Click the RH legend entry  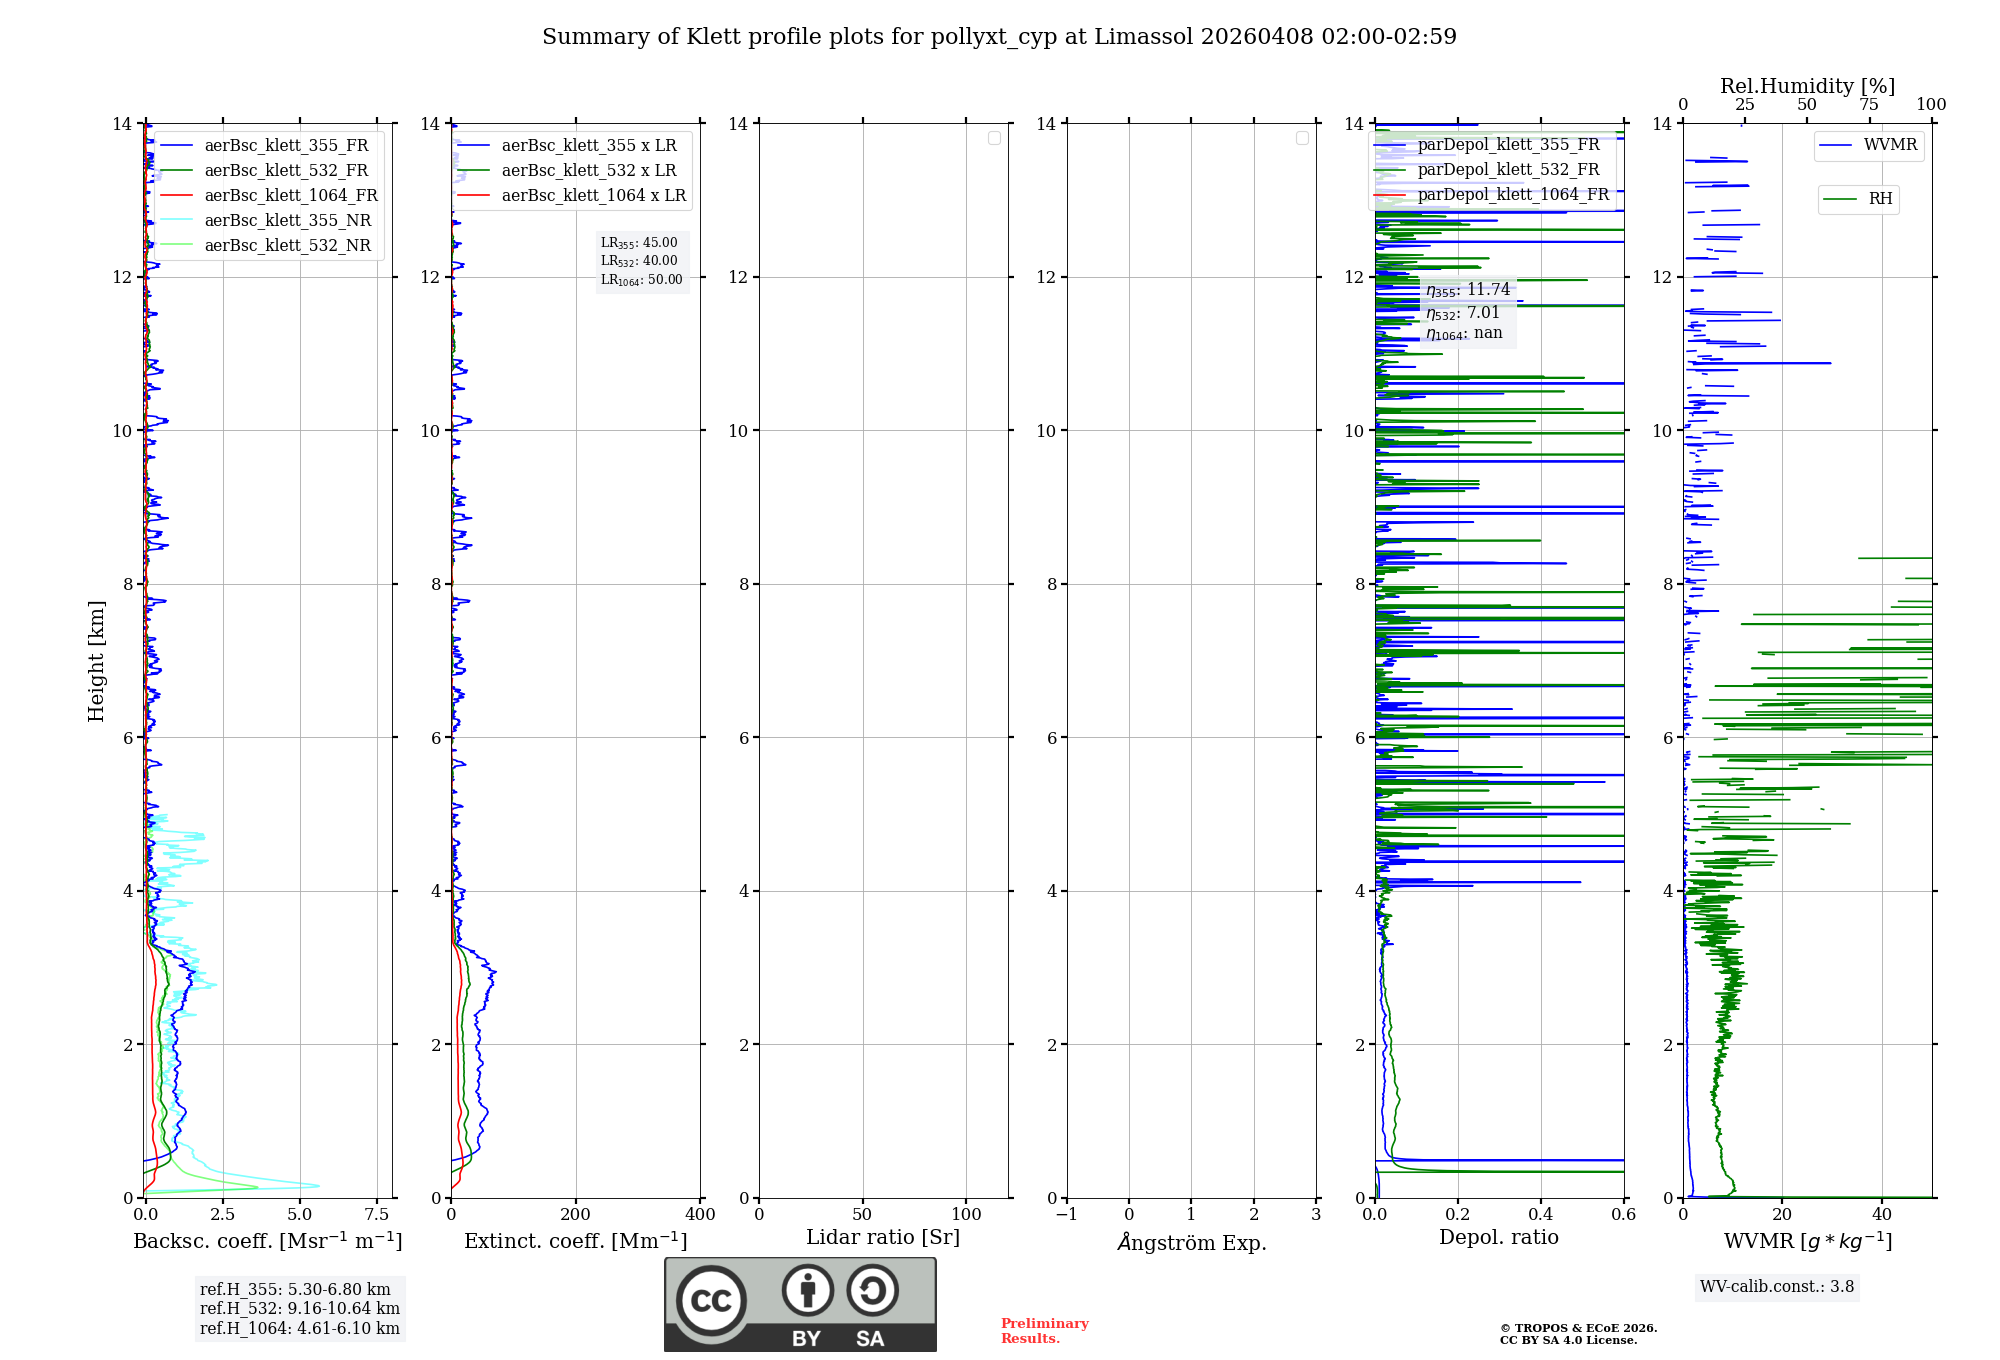(x=1879, y=199)
